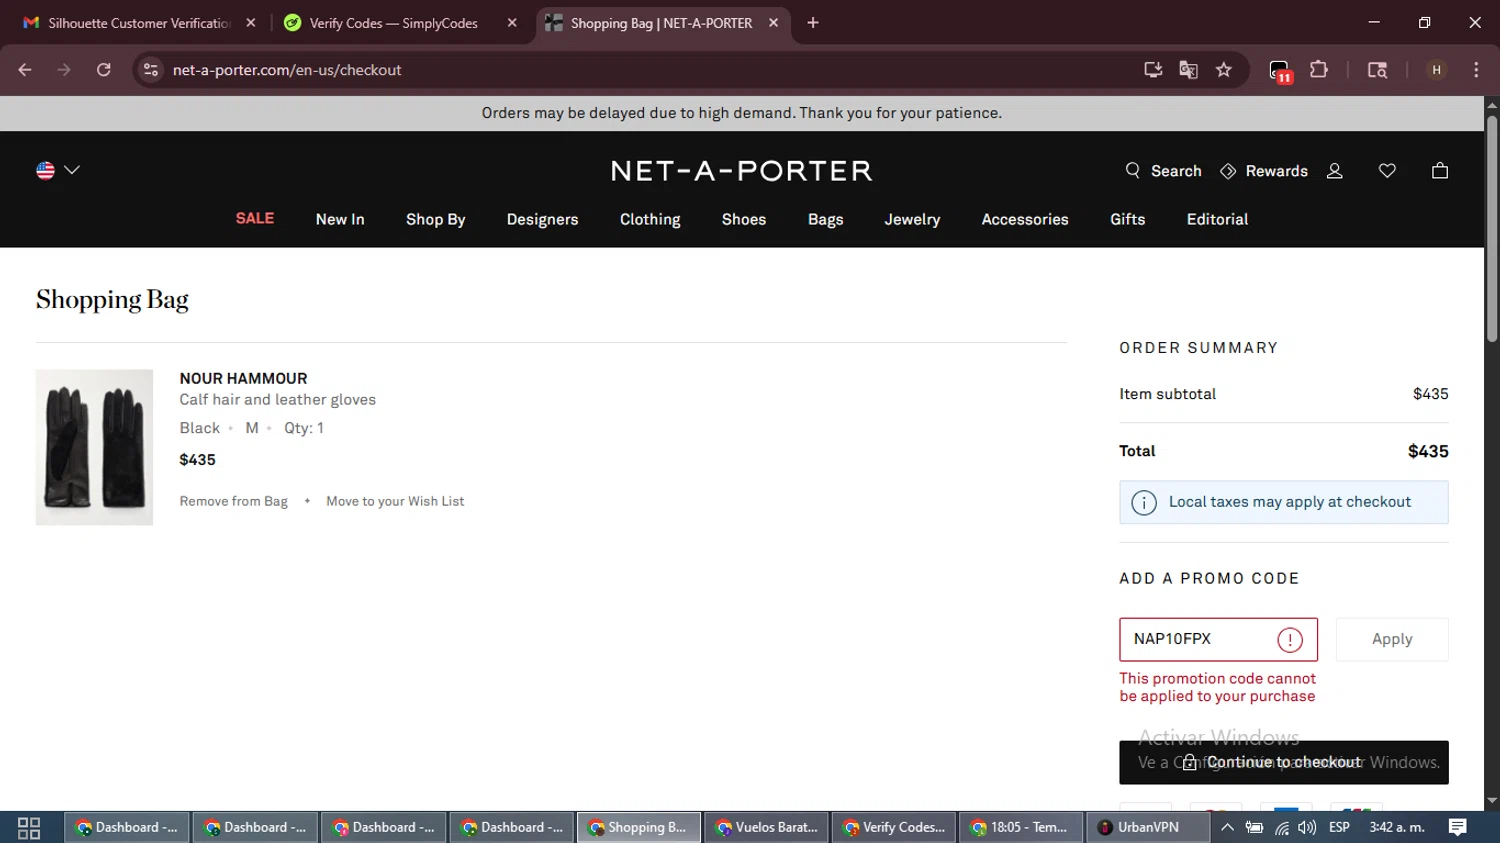Viewport: 1500px width, 843px height.
Task: Open the Windows notification center icon
Action: 1458,827
